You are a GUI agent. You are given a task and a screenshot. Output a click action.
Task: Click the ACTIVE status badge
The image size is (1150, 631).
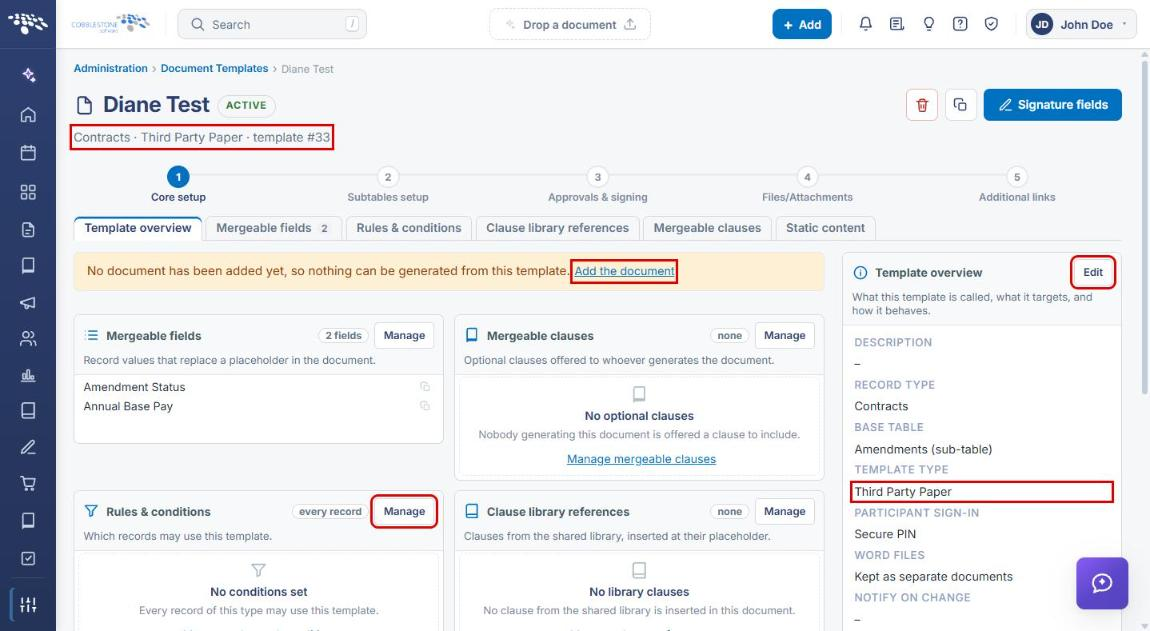246,106
